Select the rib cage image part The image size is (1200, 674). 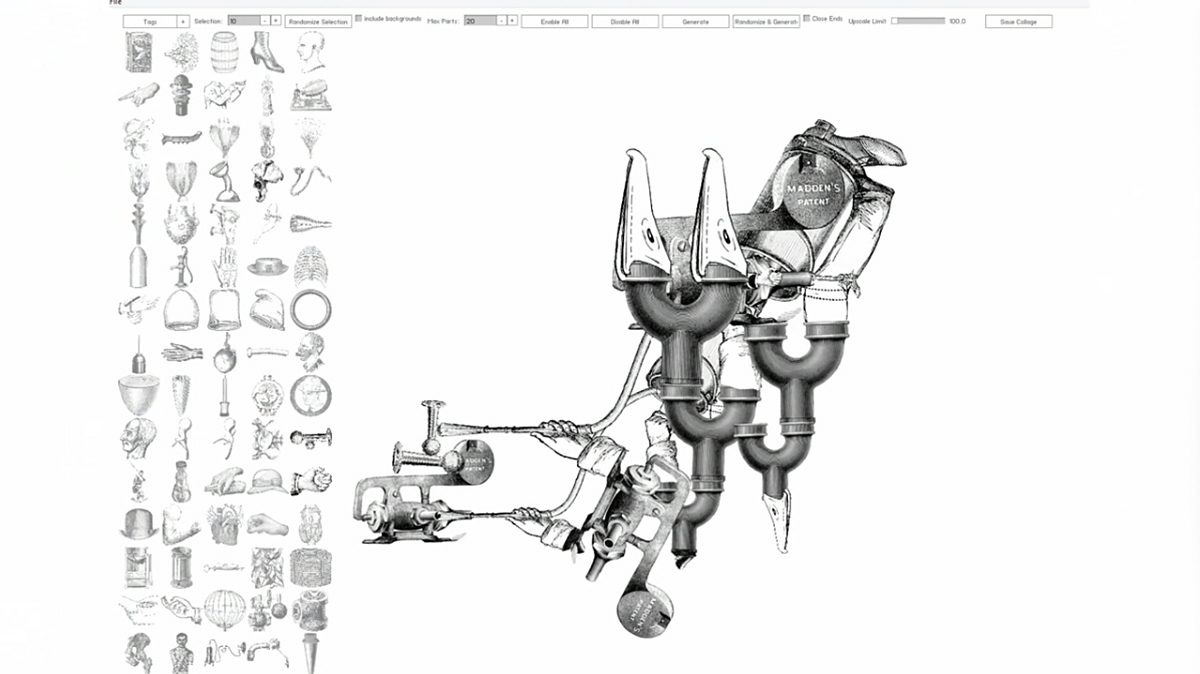click(311, 267)
